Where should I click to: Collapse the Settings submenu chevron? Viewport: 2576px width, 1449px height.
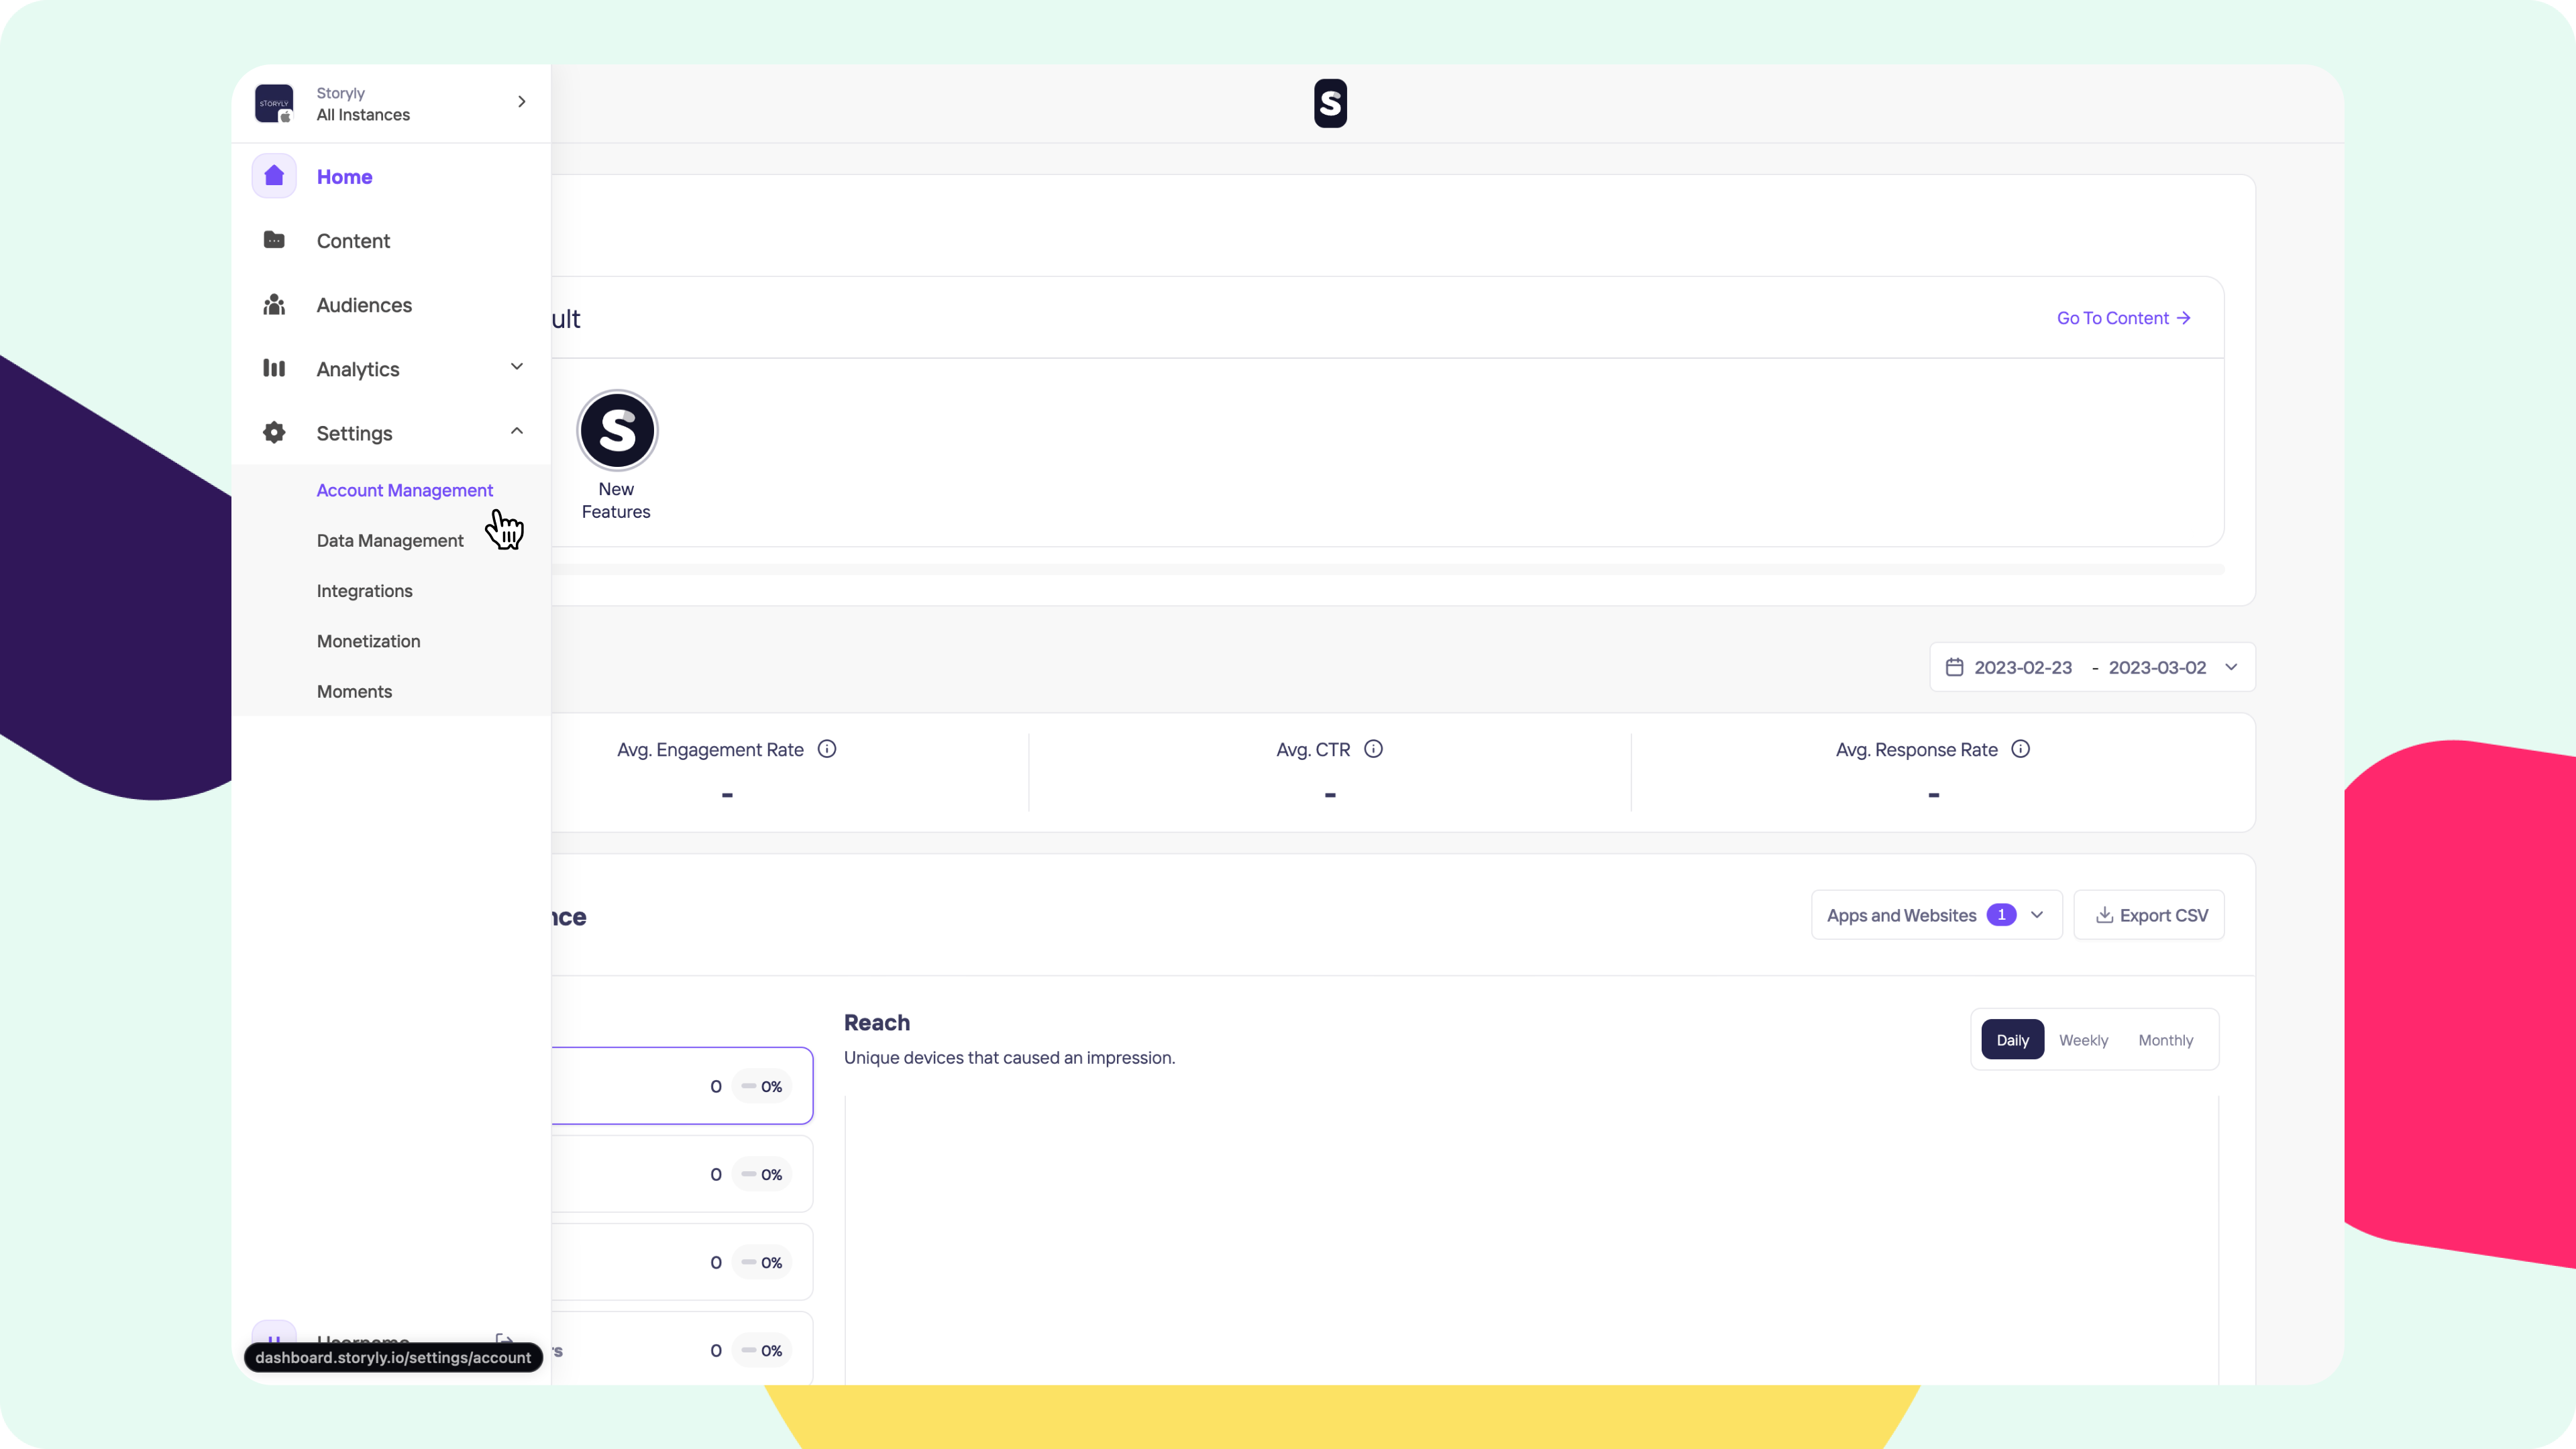tap(516, 431)
